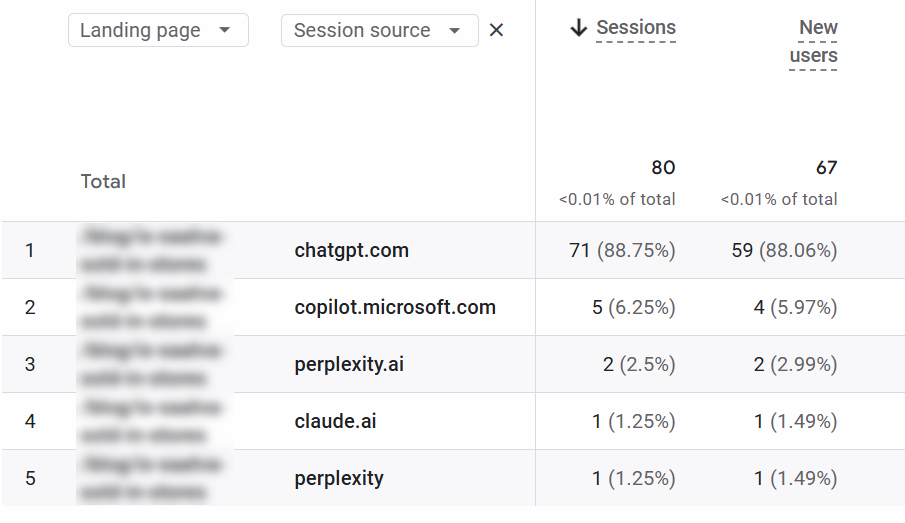The image size is (905, 523).
Task: Click row number 2
Action: coord(30,307)
